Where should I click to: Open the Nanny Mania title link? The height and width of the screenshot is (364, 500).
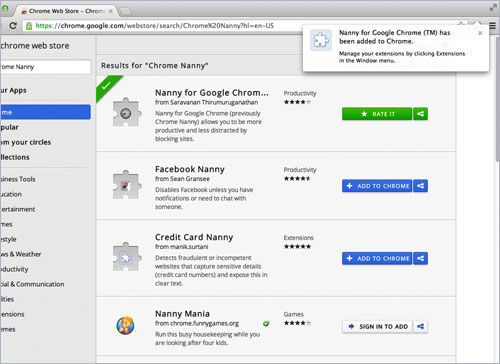coord(182,314)
